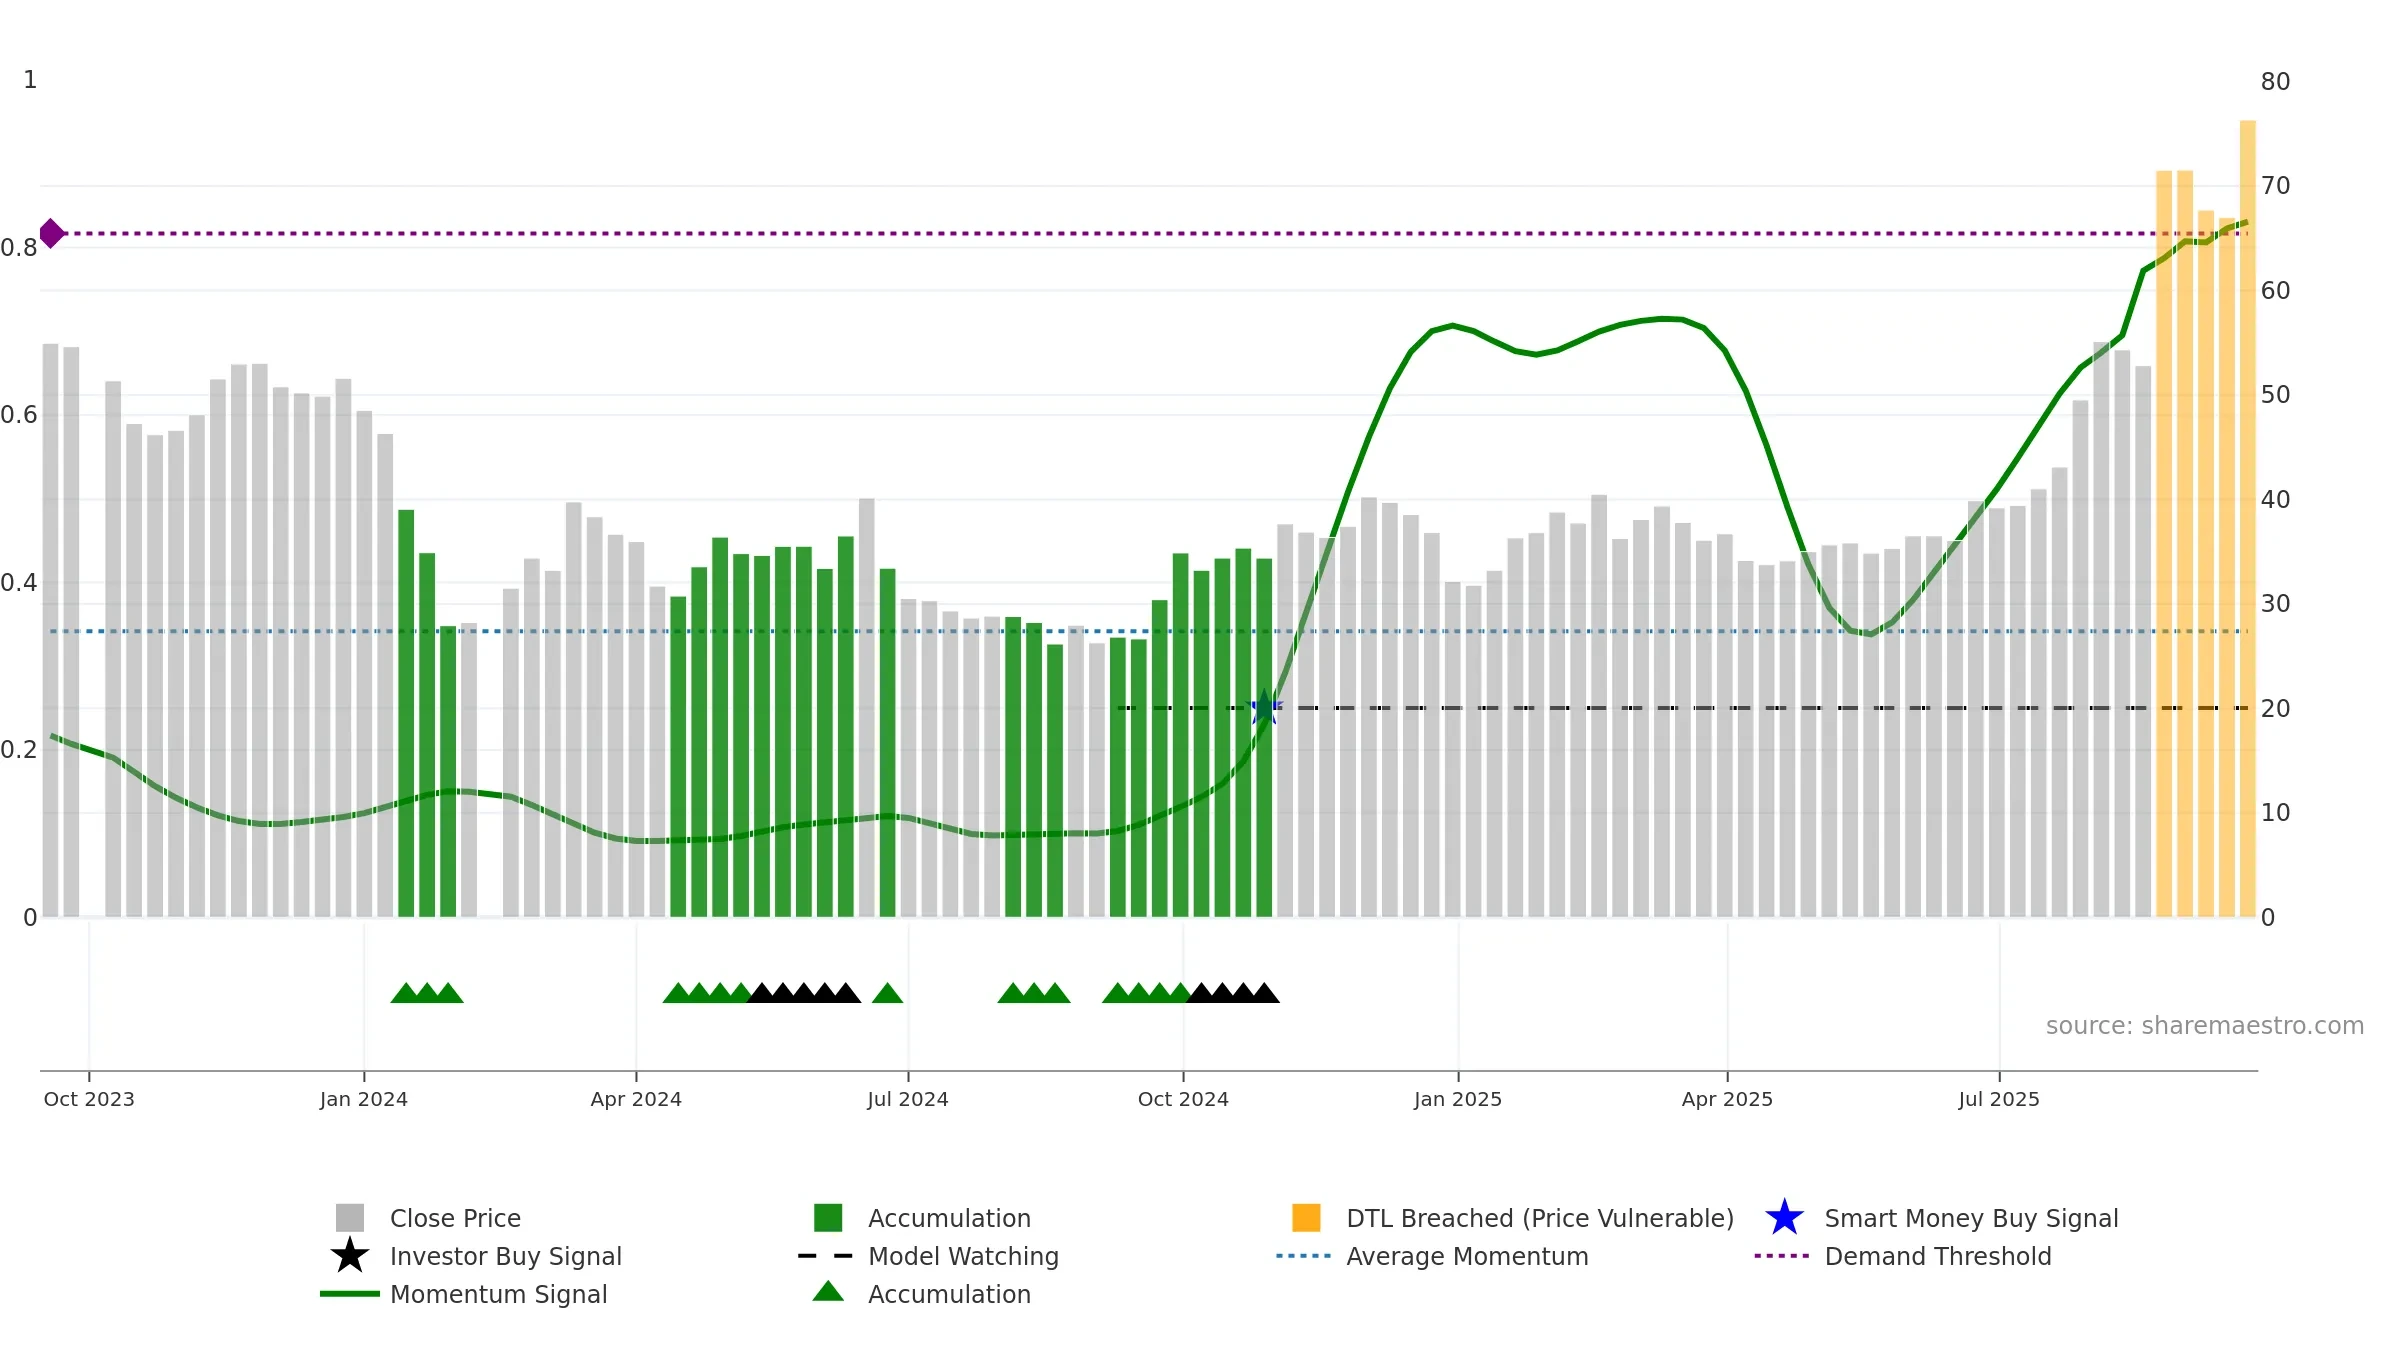
Task: Click the blue star Smart Money legend icon
Action: (1784, 1217)
